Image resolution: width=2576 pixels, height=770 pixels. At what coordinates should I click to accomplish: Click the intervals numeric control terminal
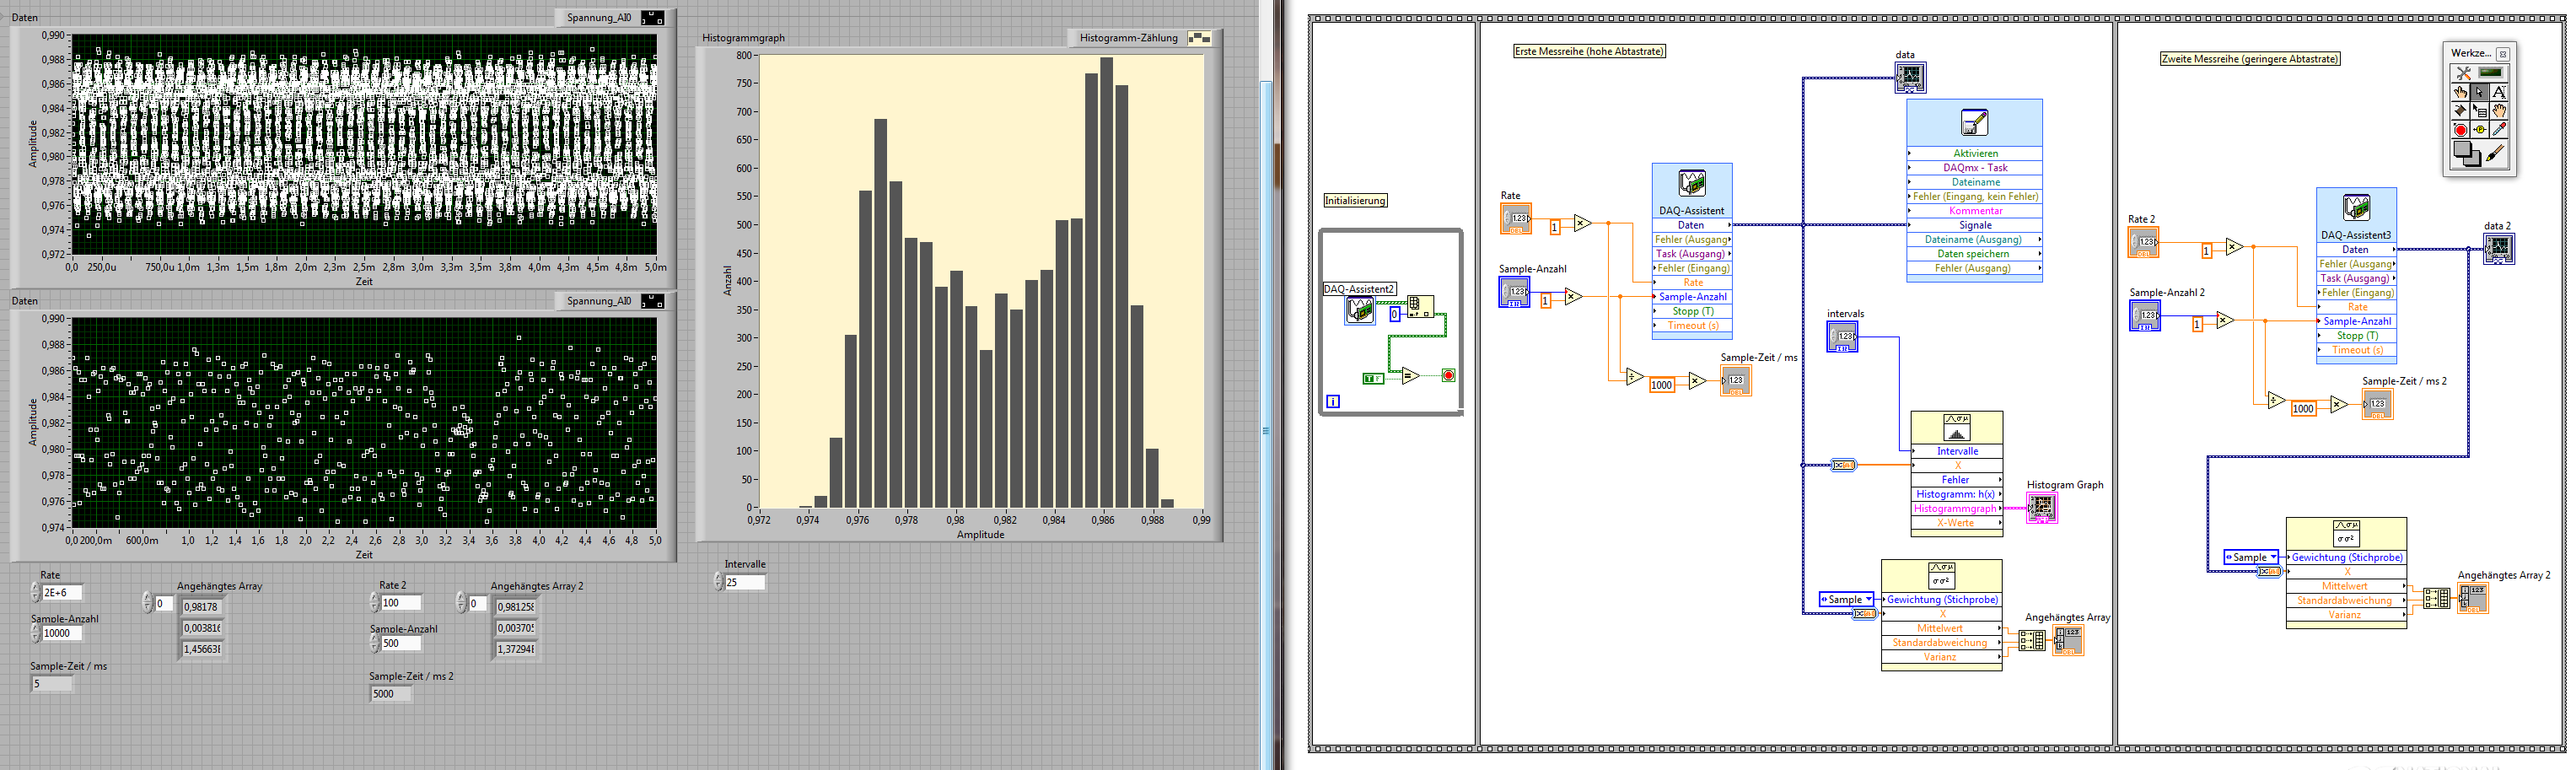coord(1842,337)
